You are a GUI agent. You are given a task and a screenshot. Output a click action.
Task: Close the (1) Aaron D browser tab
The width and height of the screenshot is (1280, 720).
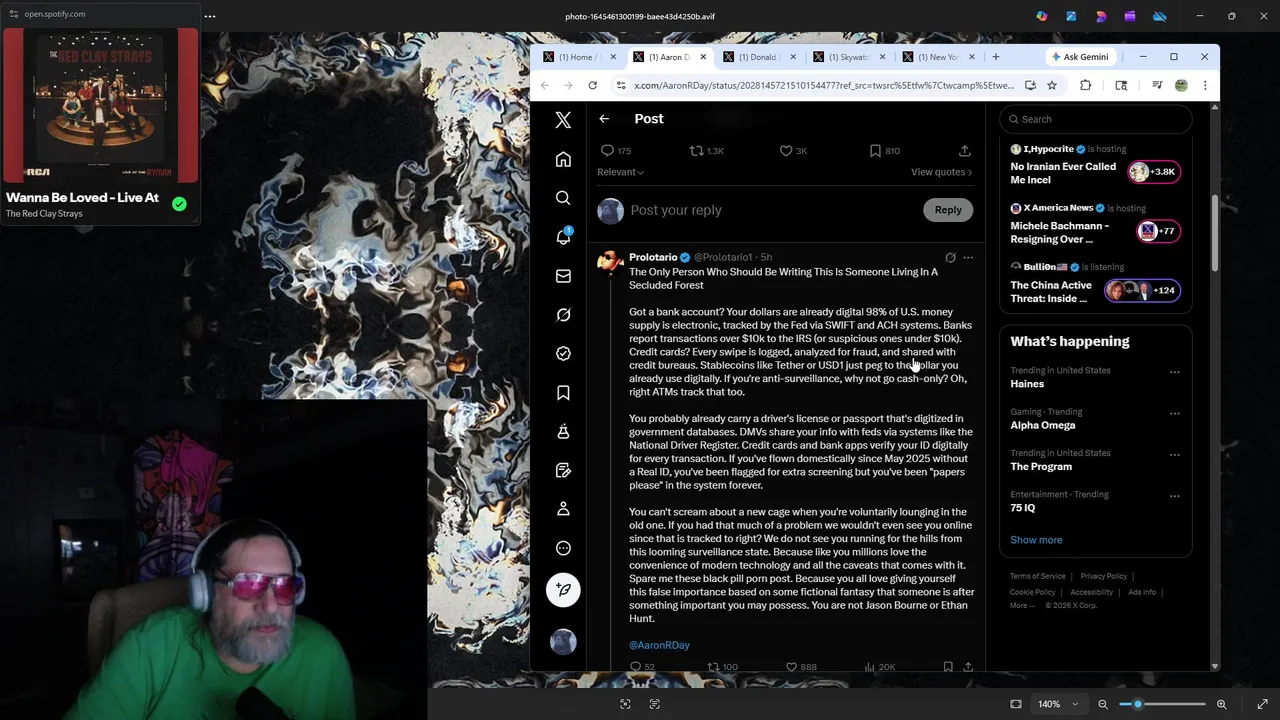coord(703,57)
